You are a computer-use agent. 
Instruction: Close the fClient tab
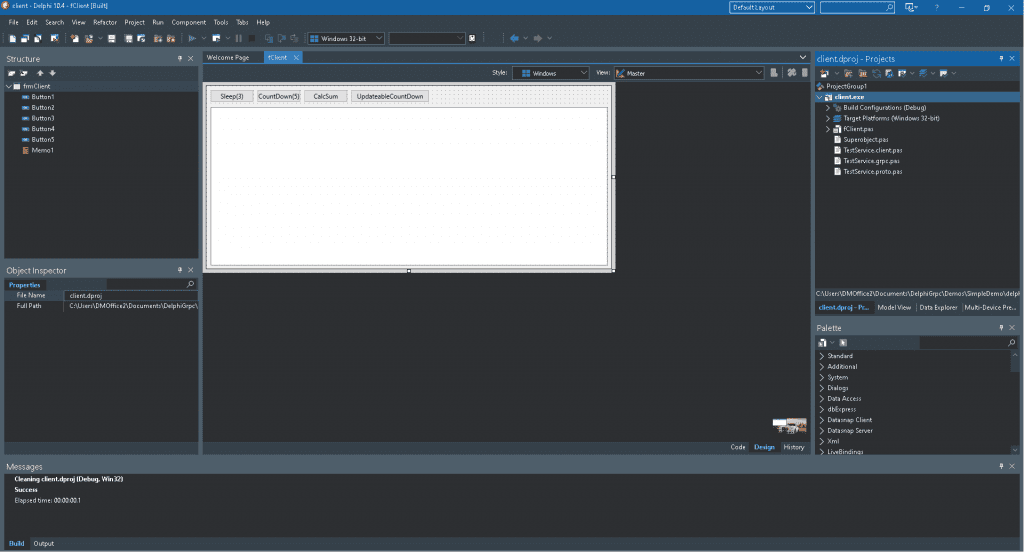(x=296, y=57)
